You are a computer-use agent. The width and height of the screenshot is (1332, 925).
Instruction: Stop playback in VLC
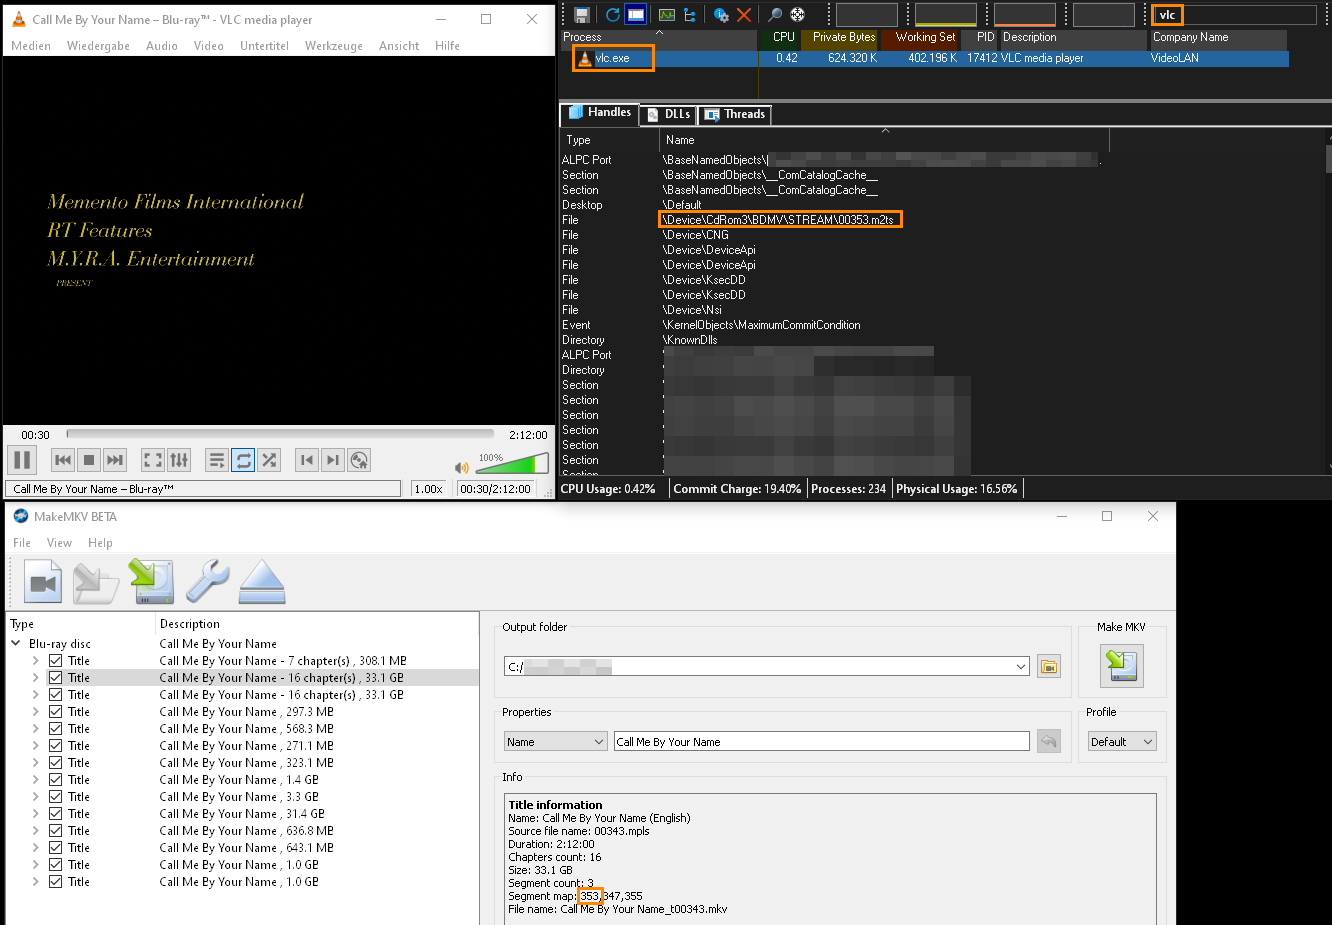tap(89, 460)
